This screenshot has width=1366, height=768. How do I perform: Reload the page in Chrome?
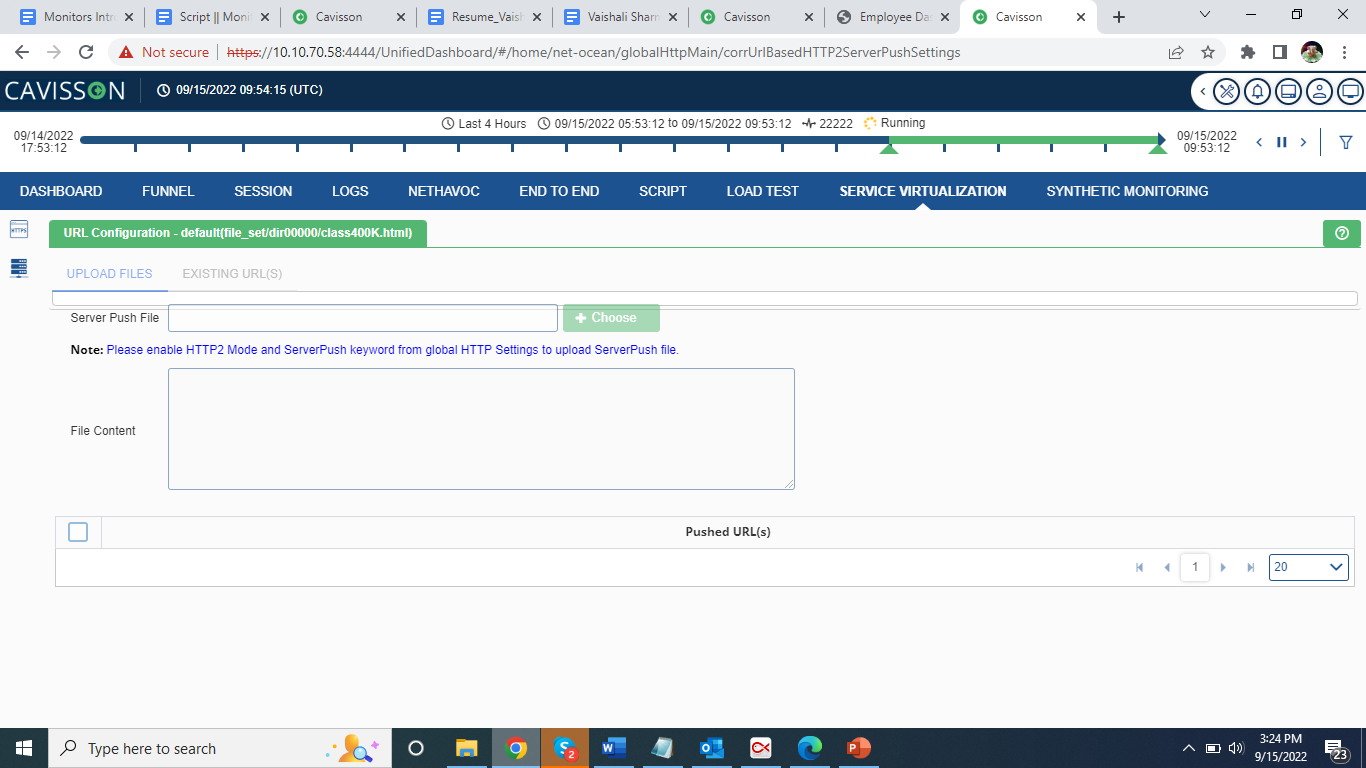coord(86,52)
